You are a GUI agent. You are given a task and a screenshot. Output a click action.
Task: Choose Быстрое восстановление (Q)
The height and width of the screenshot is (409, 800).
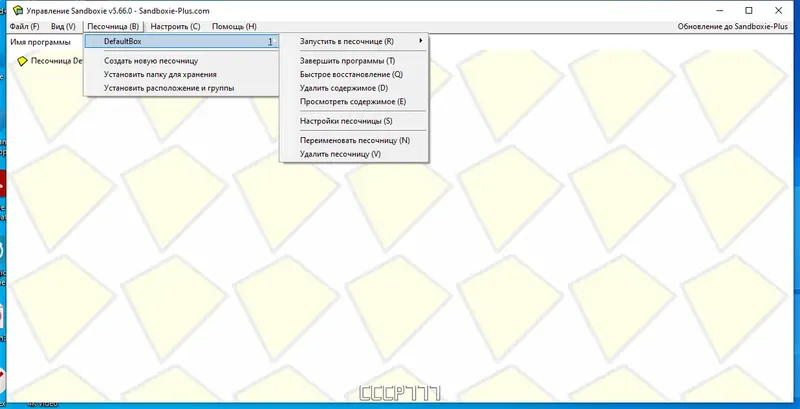[x=354, y=74]
